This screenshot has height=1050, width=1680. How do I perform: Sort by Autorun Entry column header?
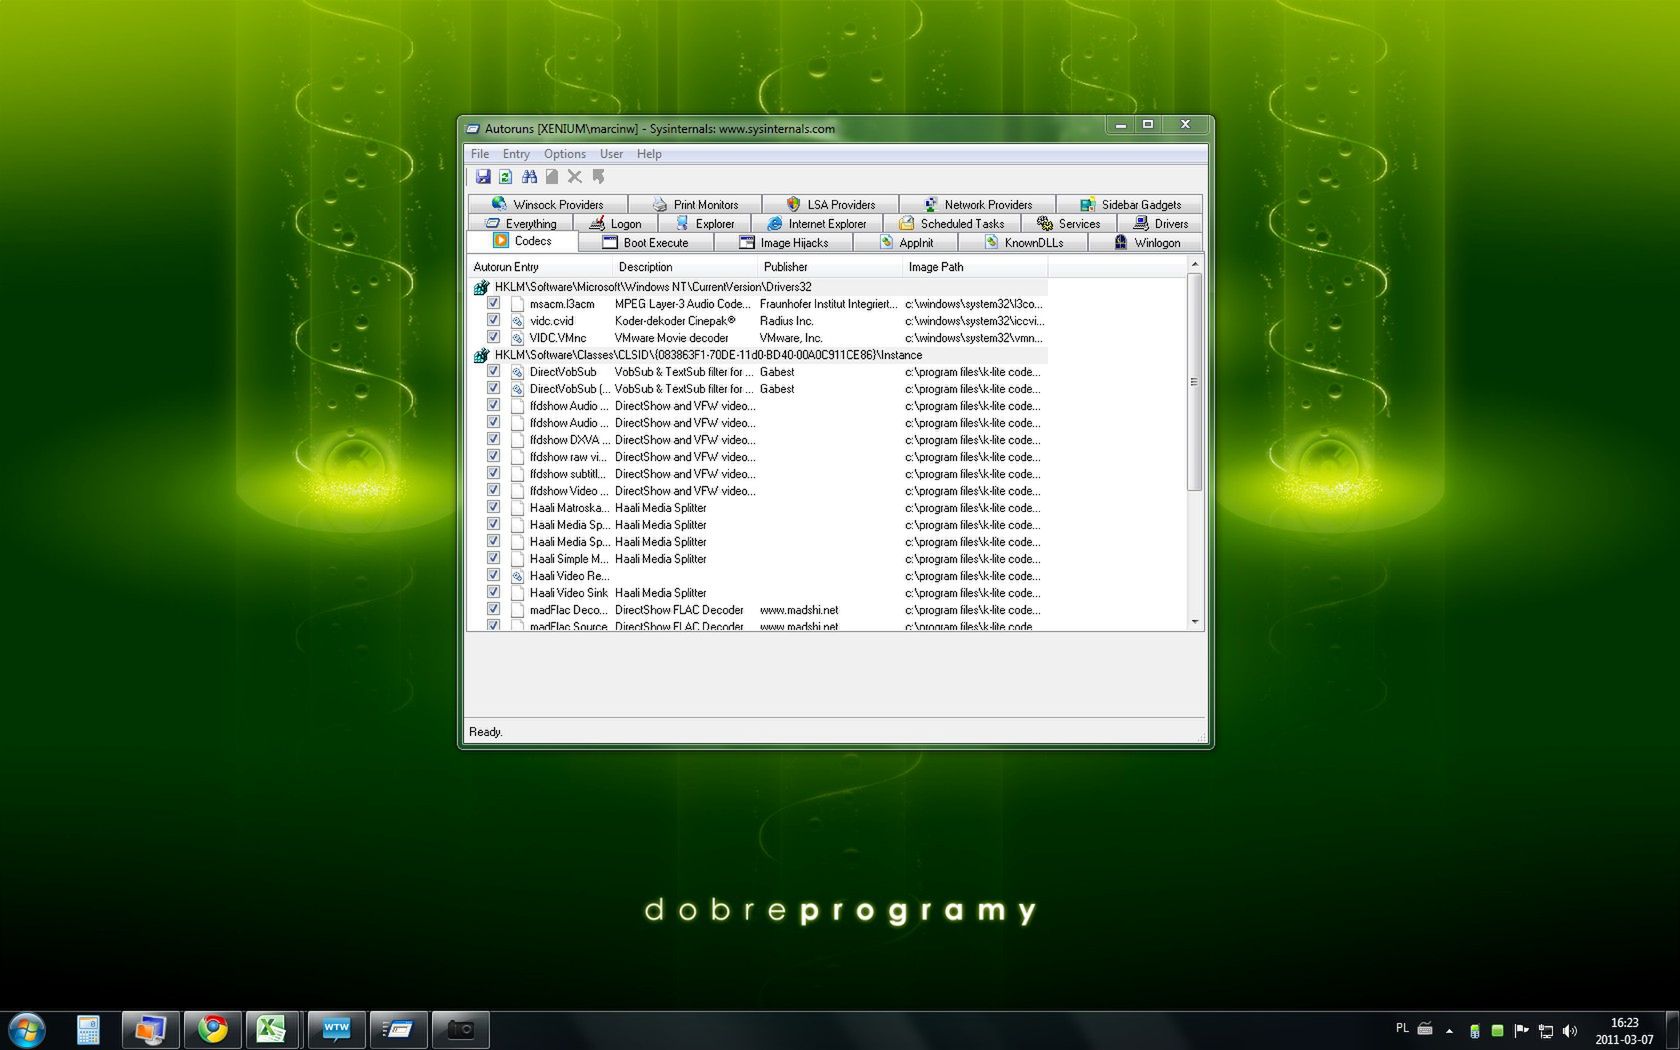(x=540, y=267)
